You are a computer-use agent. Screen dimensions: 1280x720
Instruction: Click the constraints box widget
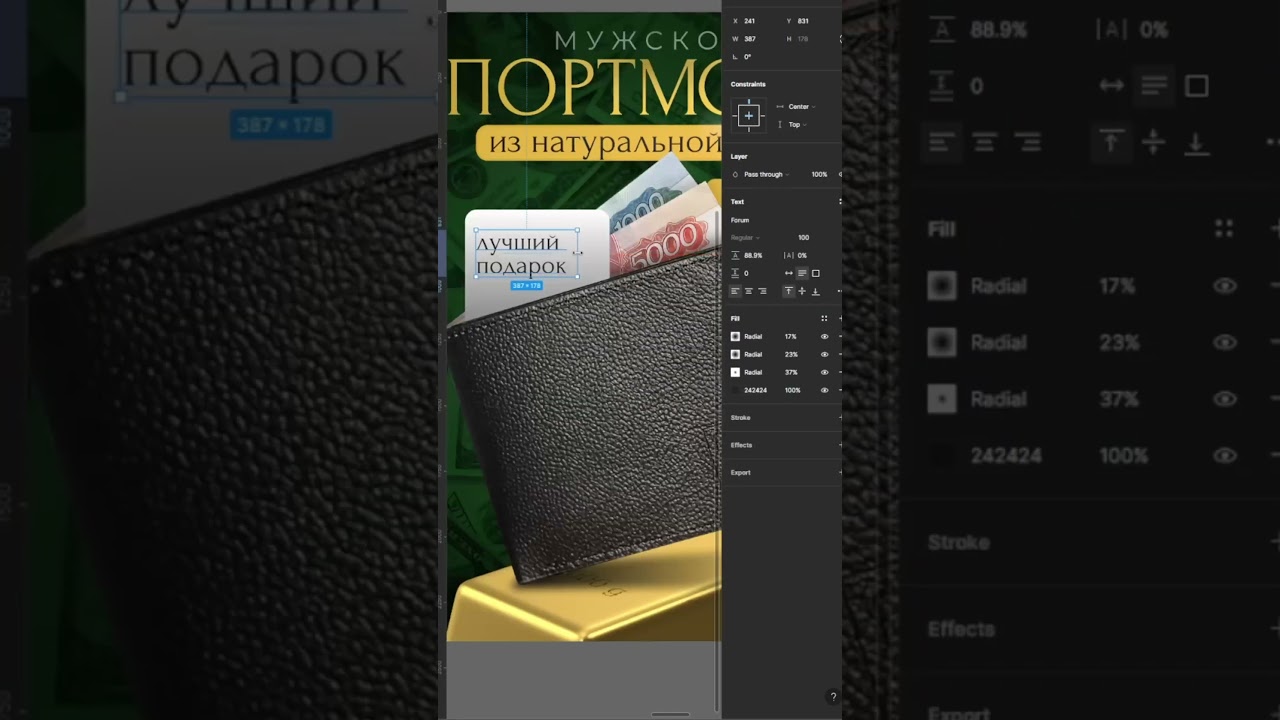[749, 116]
